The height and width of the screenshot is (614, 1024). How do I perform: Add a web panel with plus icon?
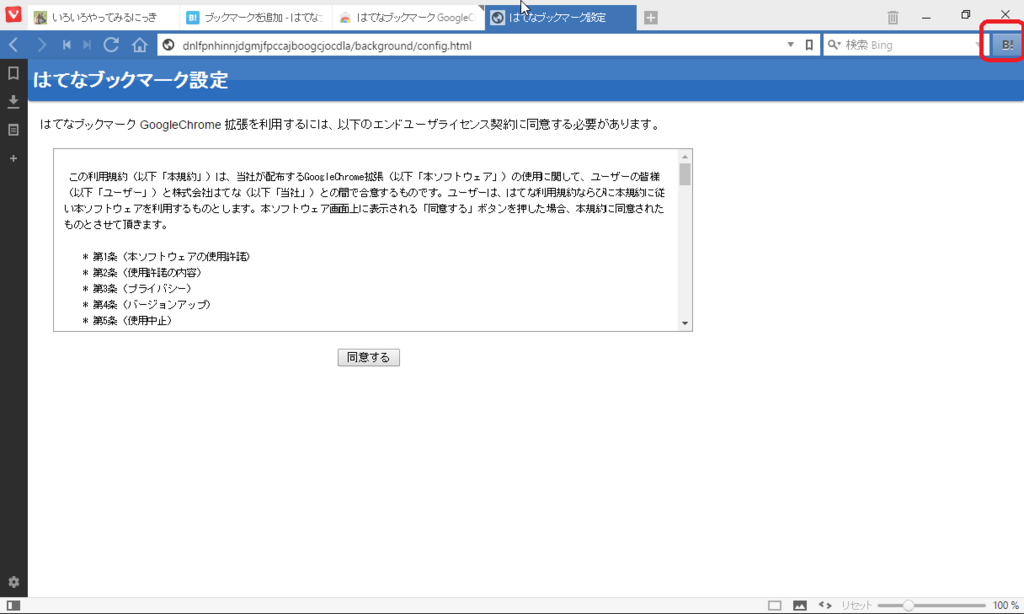(13, 158)
